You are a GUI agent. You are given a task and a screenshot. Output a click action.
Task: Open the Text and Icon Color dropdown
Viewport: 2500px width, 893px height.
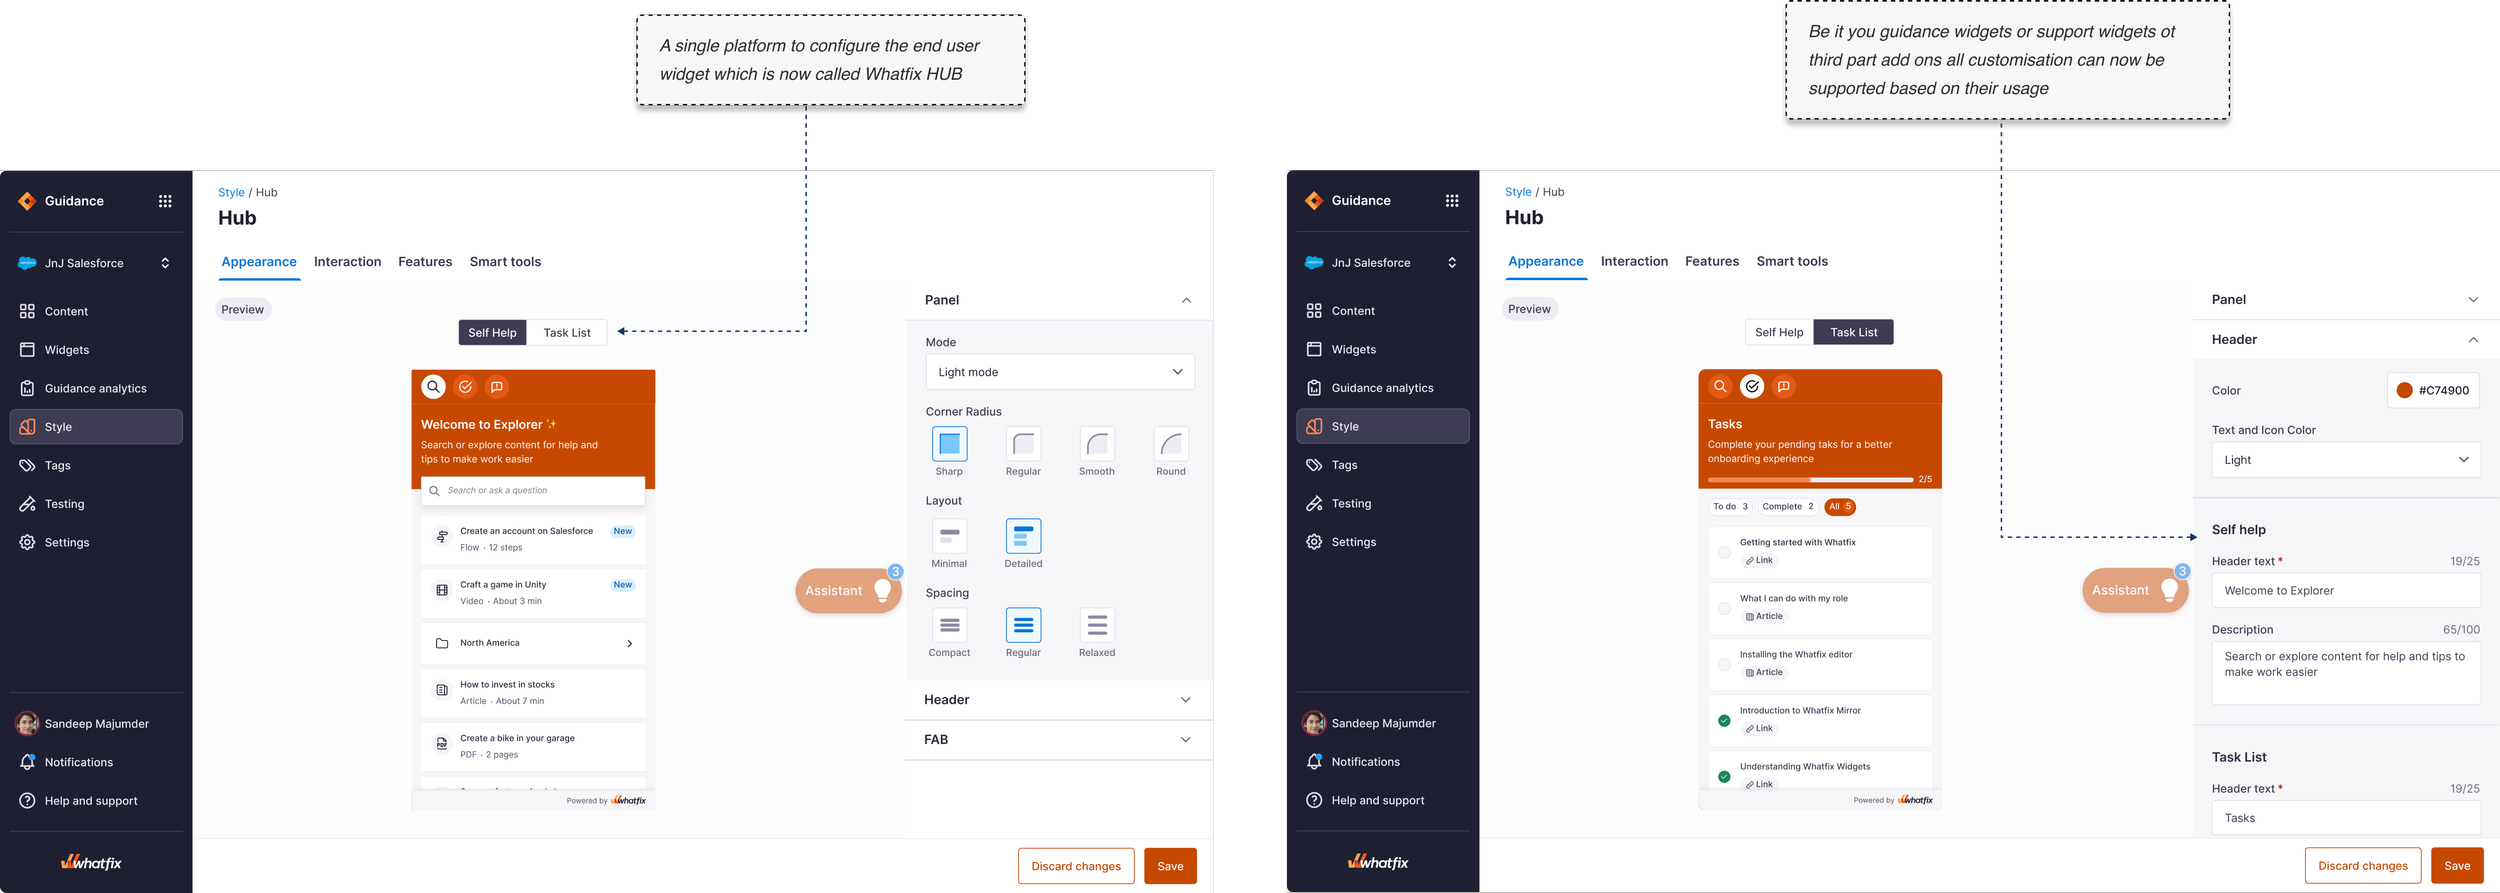[2346, 460]
